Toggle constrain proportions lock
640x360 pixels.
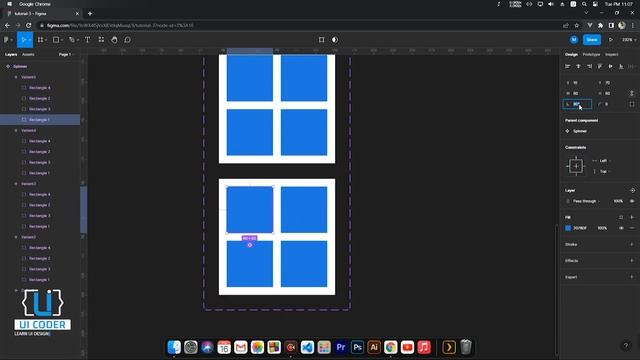point(632,93)
